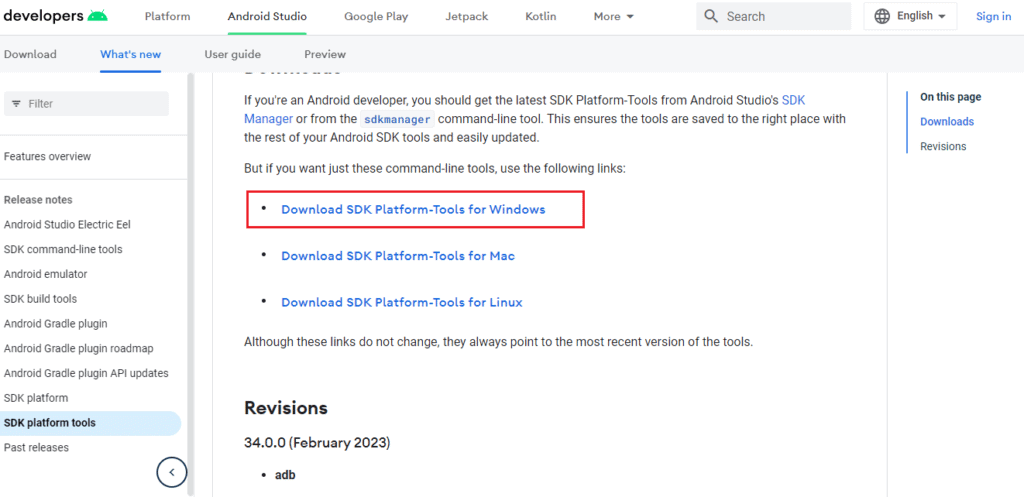Click Download SDK Platform-Tools for Mac
The height and width of the screenshot is (497, 1024).
click(398, 256)
